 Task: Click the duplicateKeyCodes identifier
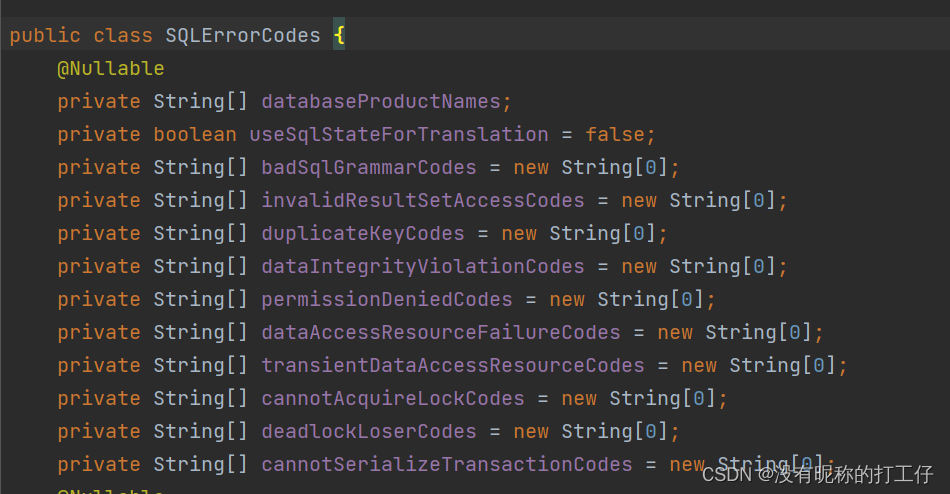tap(362, 234)
